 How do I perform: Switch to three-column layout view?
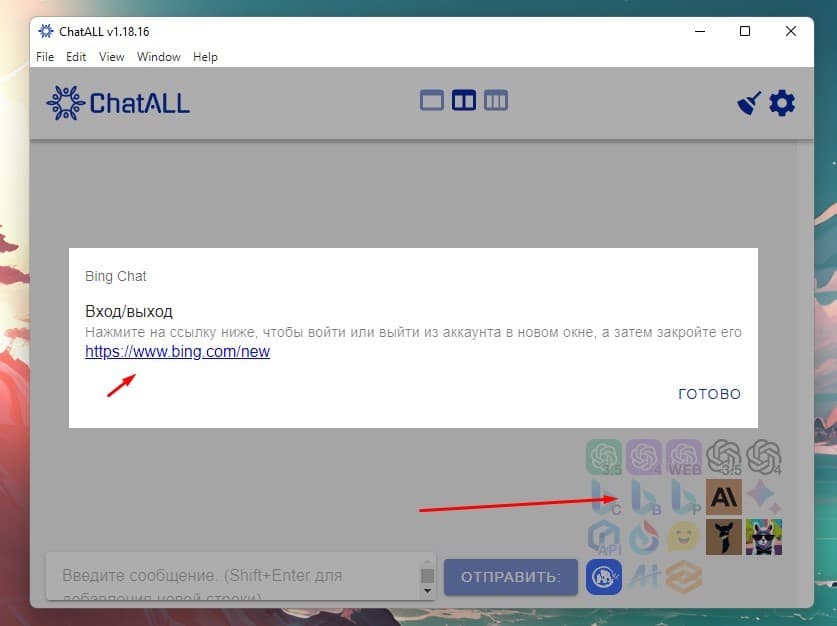point(496,100)
